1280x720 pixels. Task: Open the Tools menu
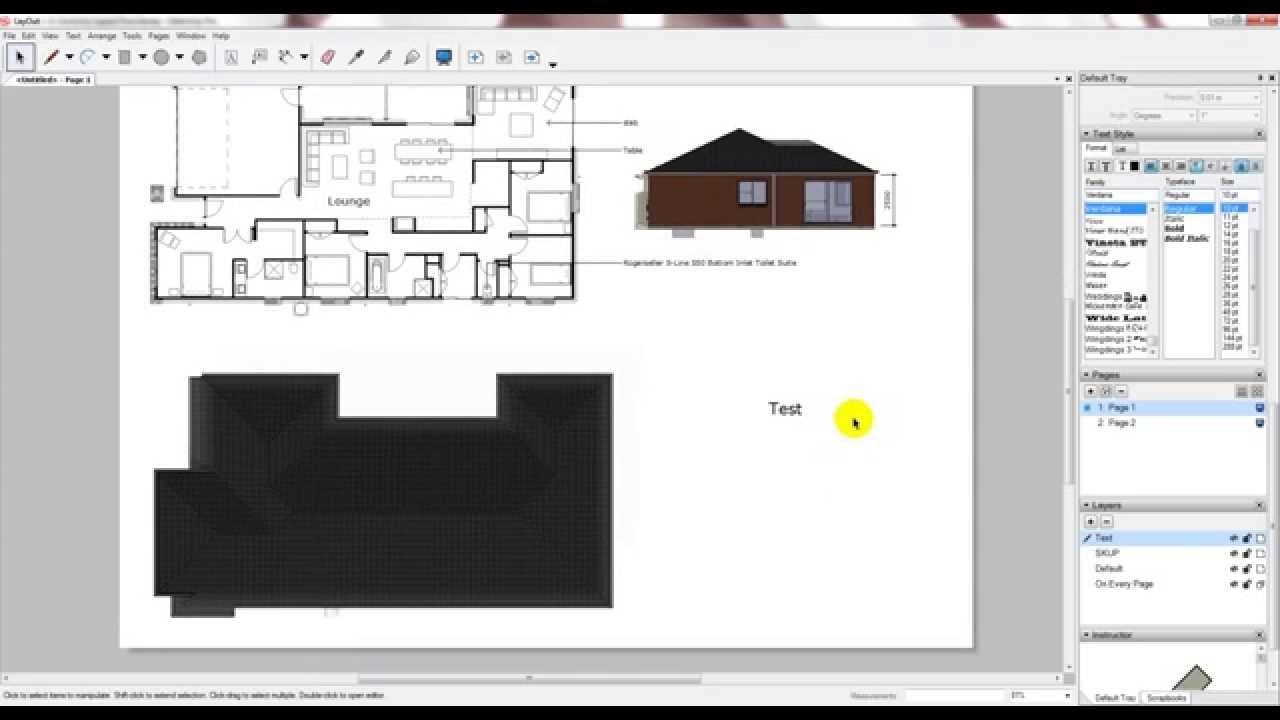[132, 36]
